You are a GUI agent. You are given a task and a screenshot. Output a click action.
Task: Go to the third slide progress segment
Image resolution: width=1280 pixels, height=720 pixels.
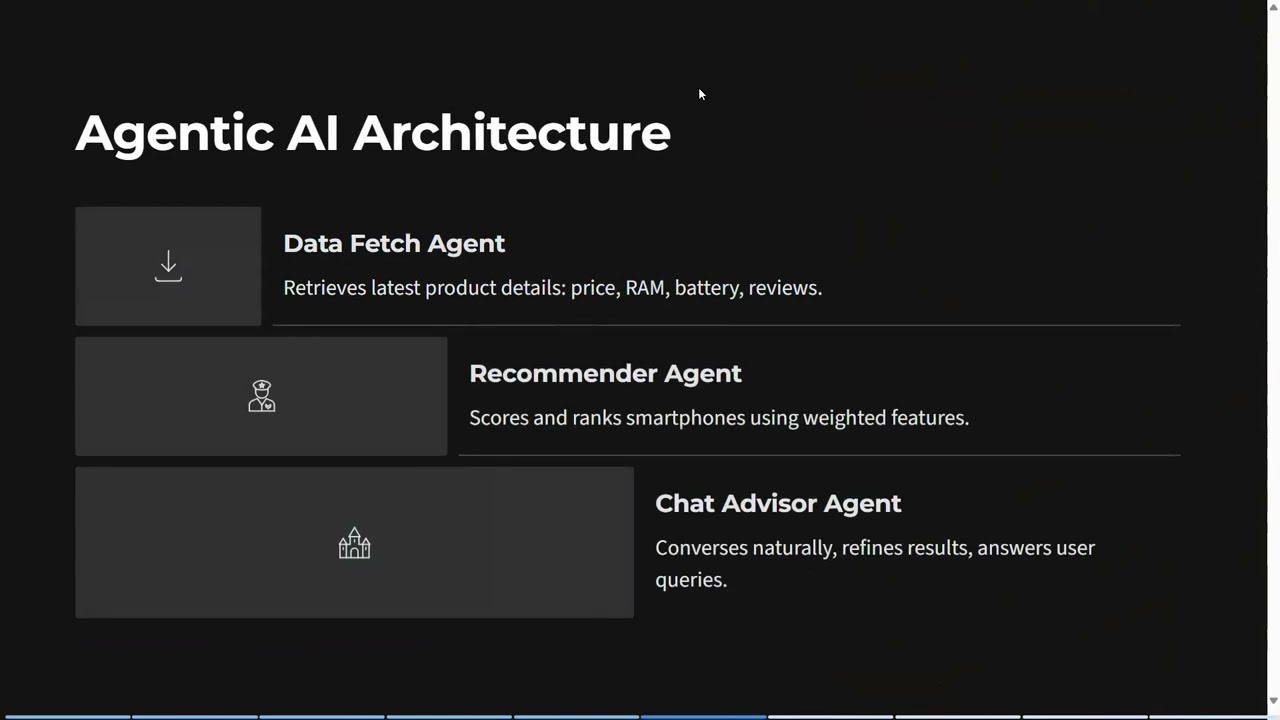(x=322, y=717)
